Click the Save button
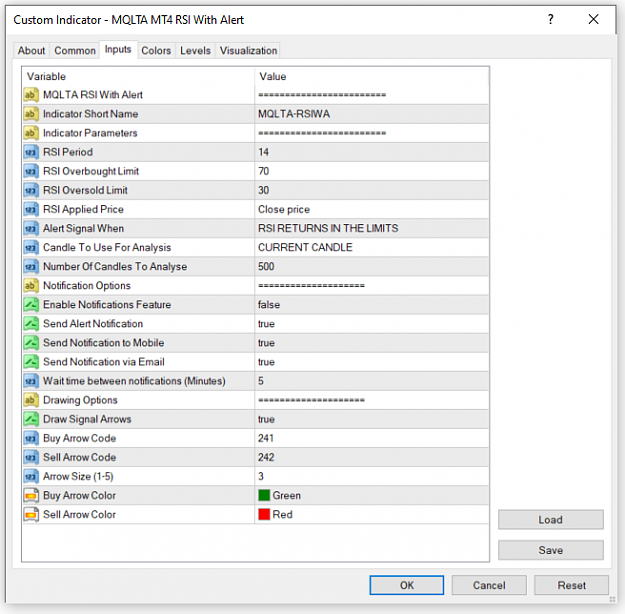625x614 pixels. pyautogui.click(x=550, y=550)
